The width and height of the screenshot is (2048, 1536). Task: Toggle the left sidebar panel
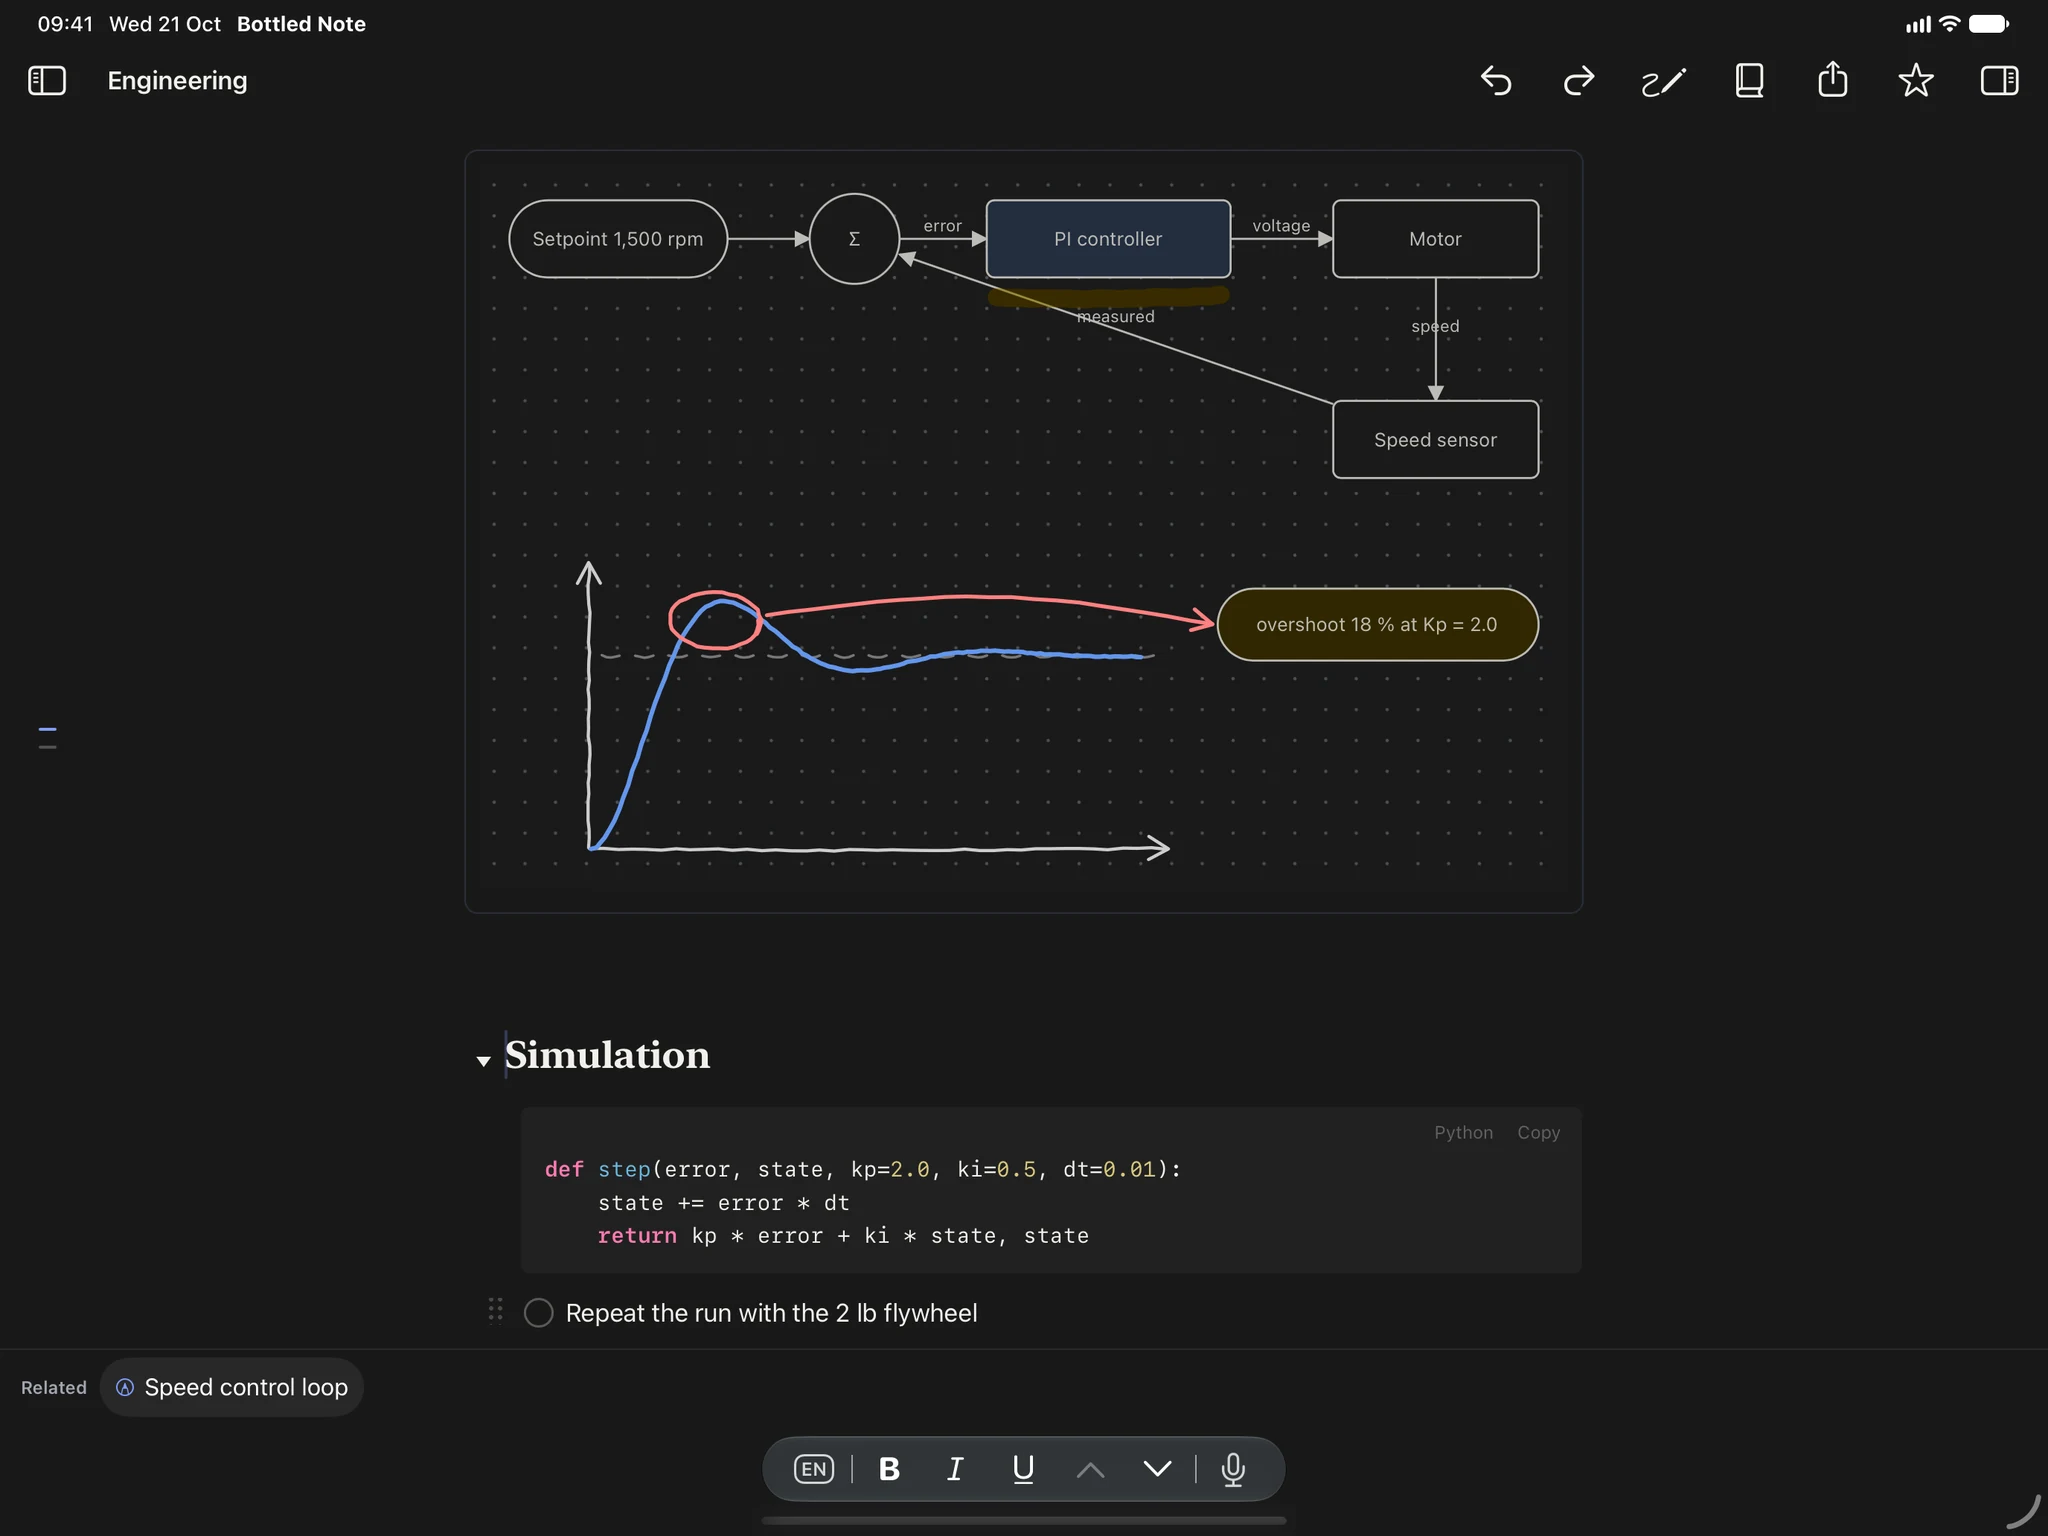[x=47, y=81]
